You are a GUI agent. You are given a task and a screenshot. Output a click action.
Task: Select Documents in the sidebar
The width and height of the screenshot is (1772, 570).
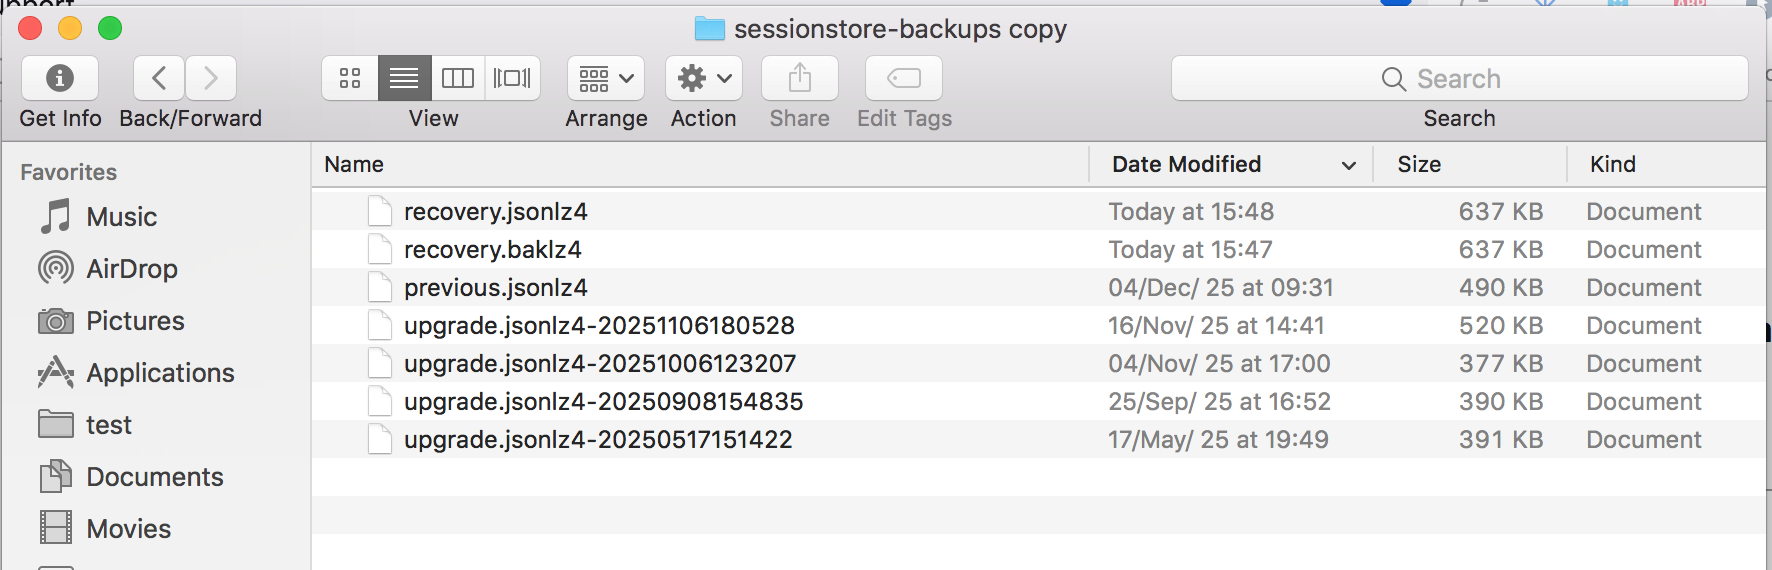154,477
